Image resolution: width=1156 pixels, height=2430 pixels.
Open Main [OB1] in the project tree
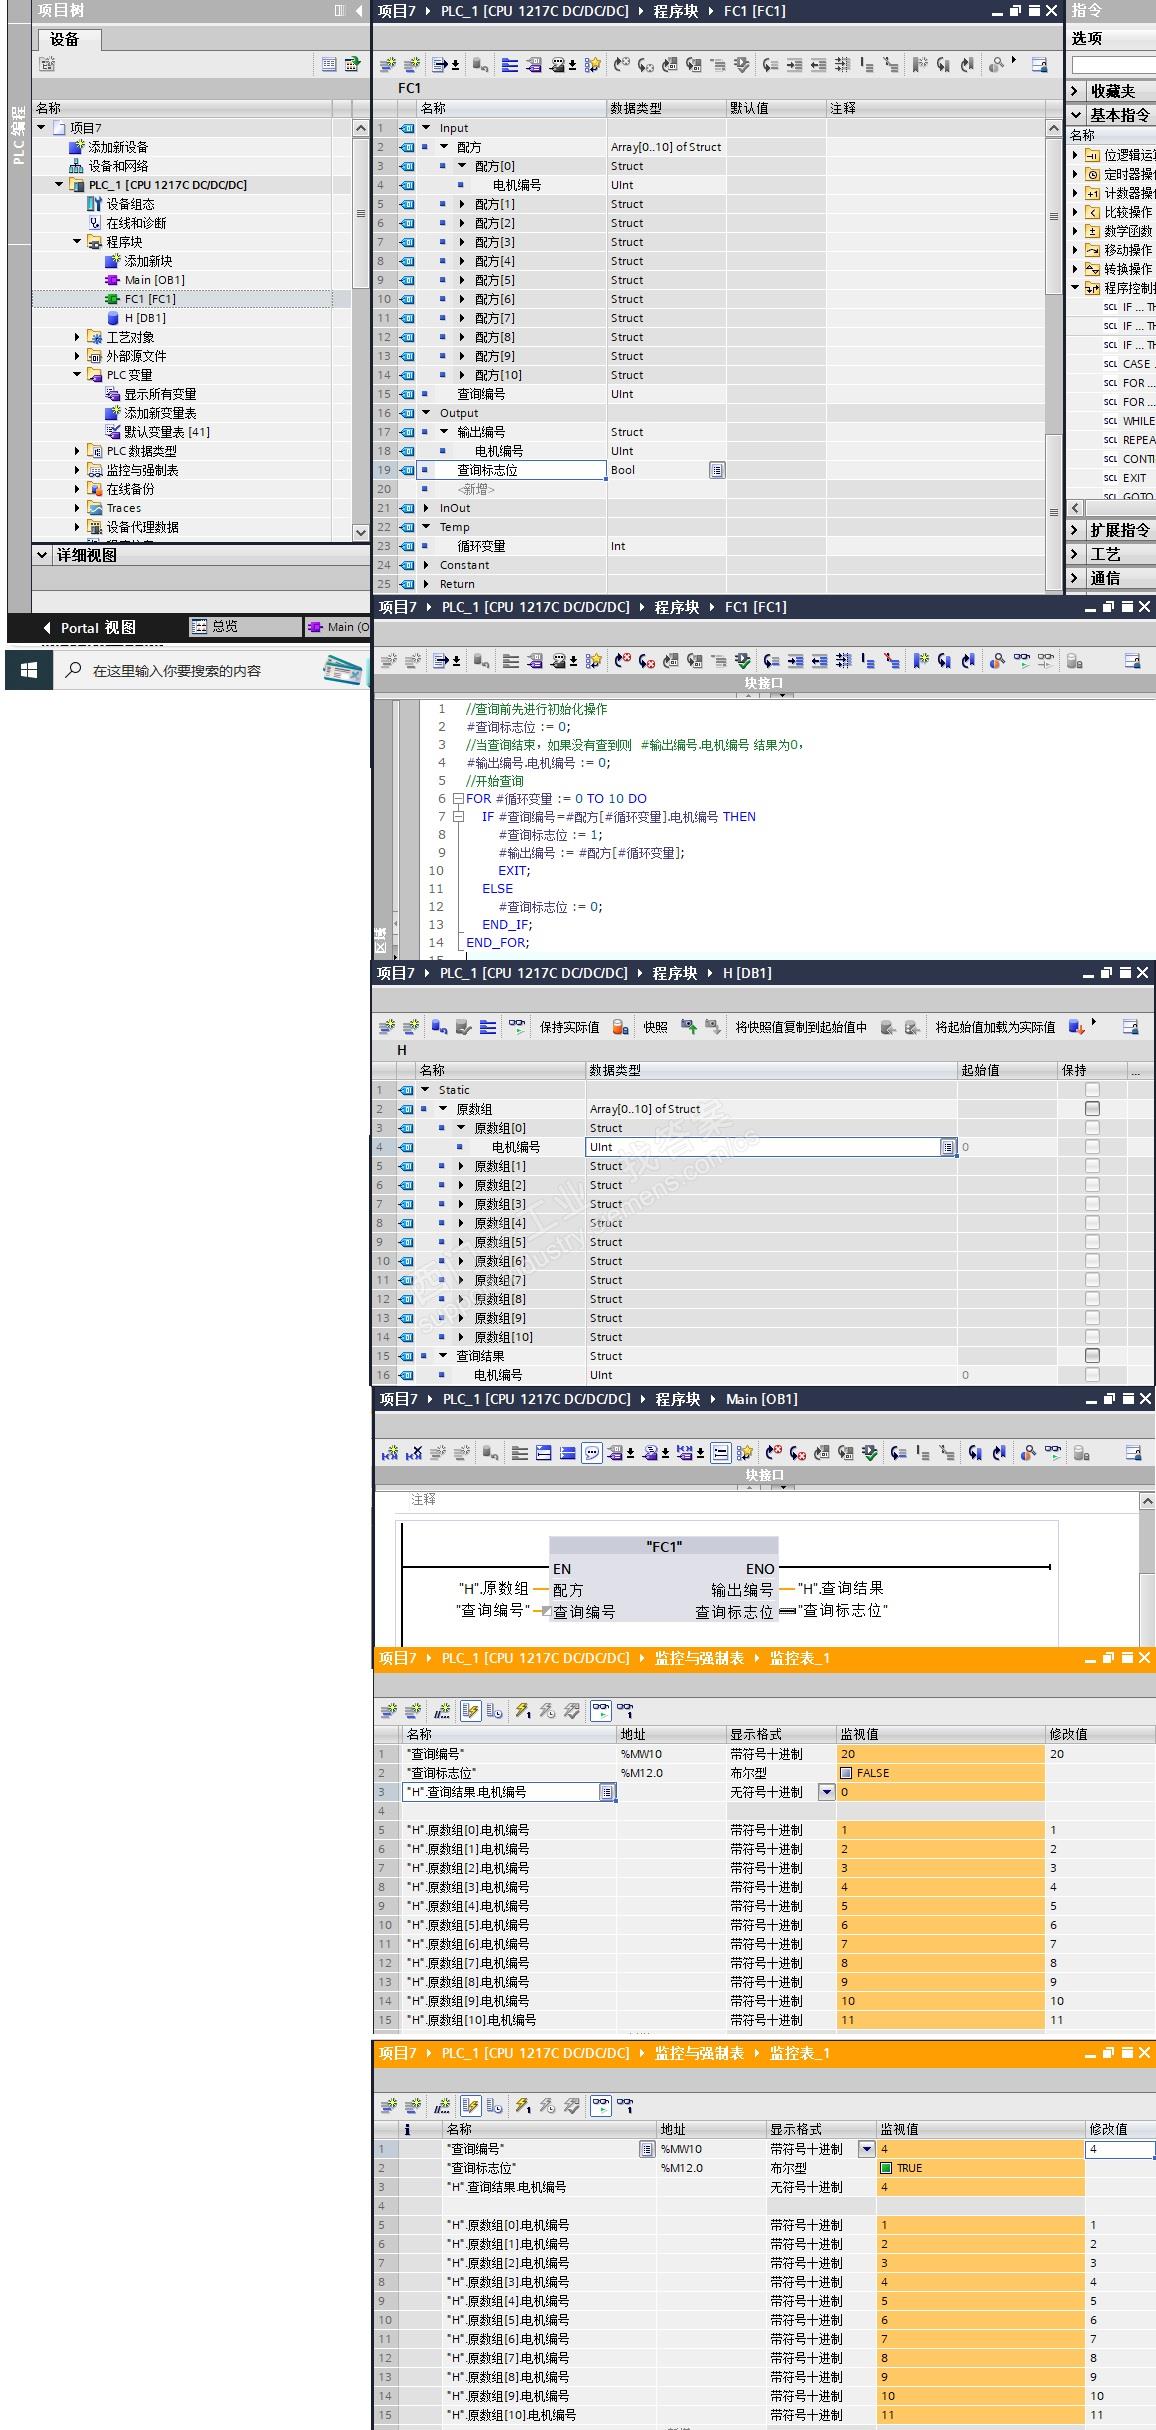click(x=154, y=280)
